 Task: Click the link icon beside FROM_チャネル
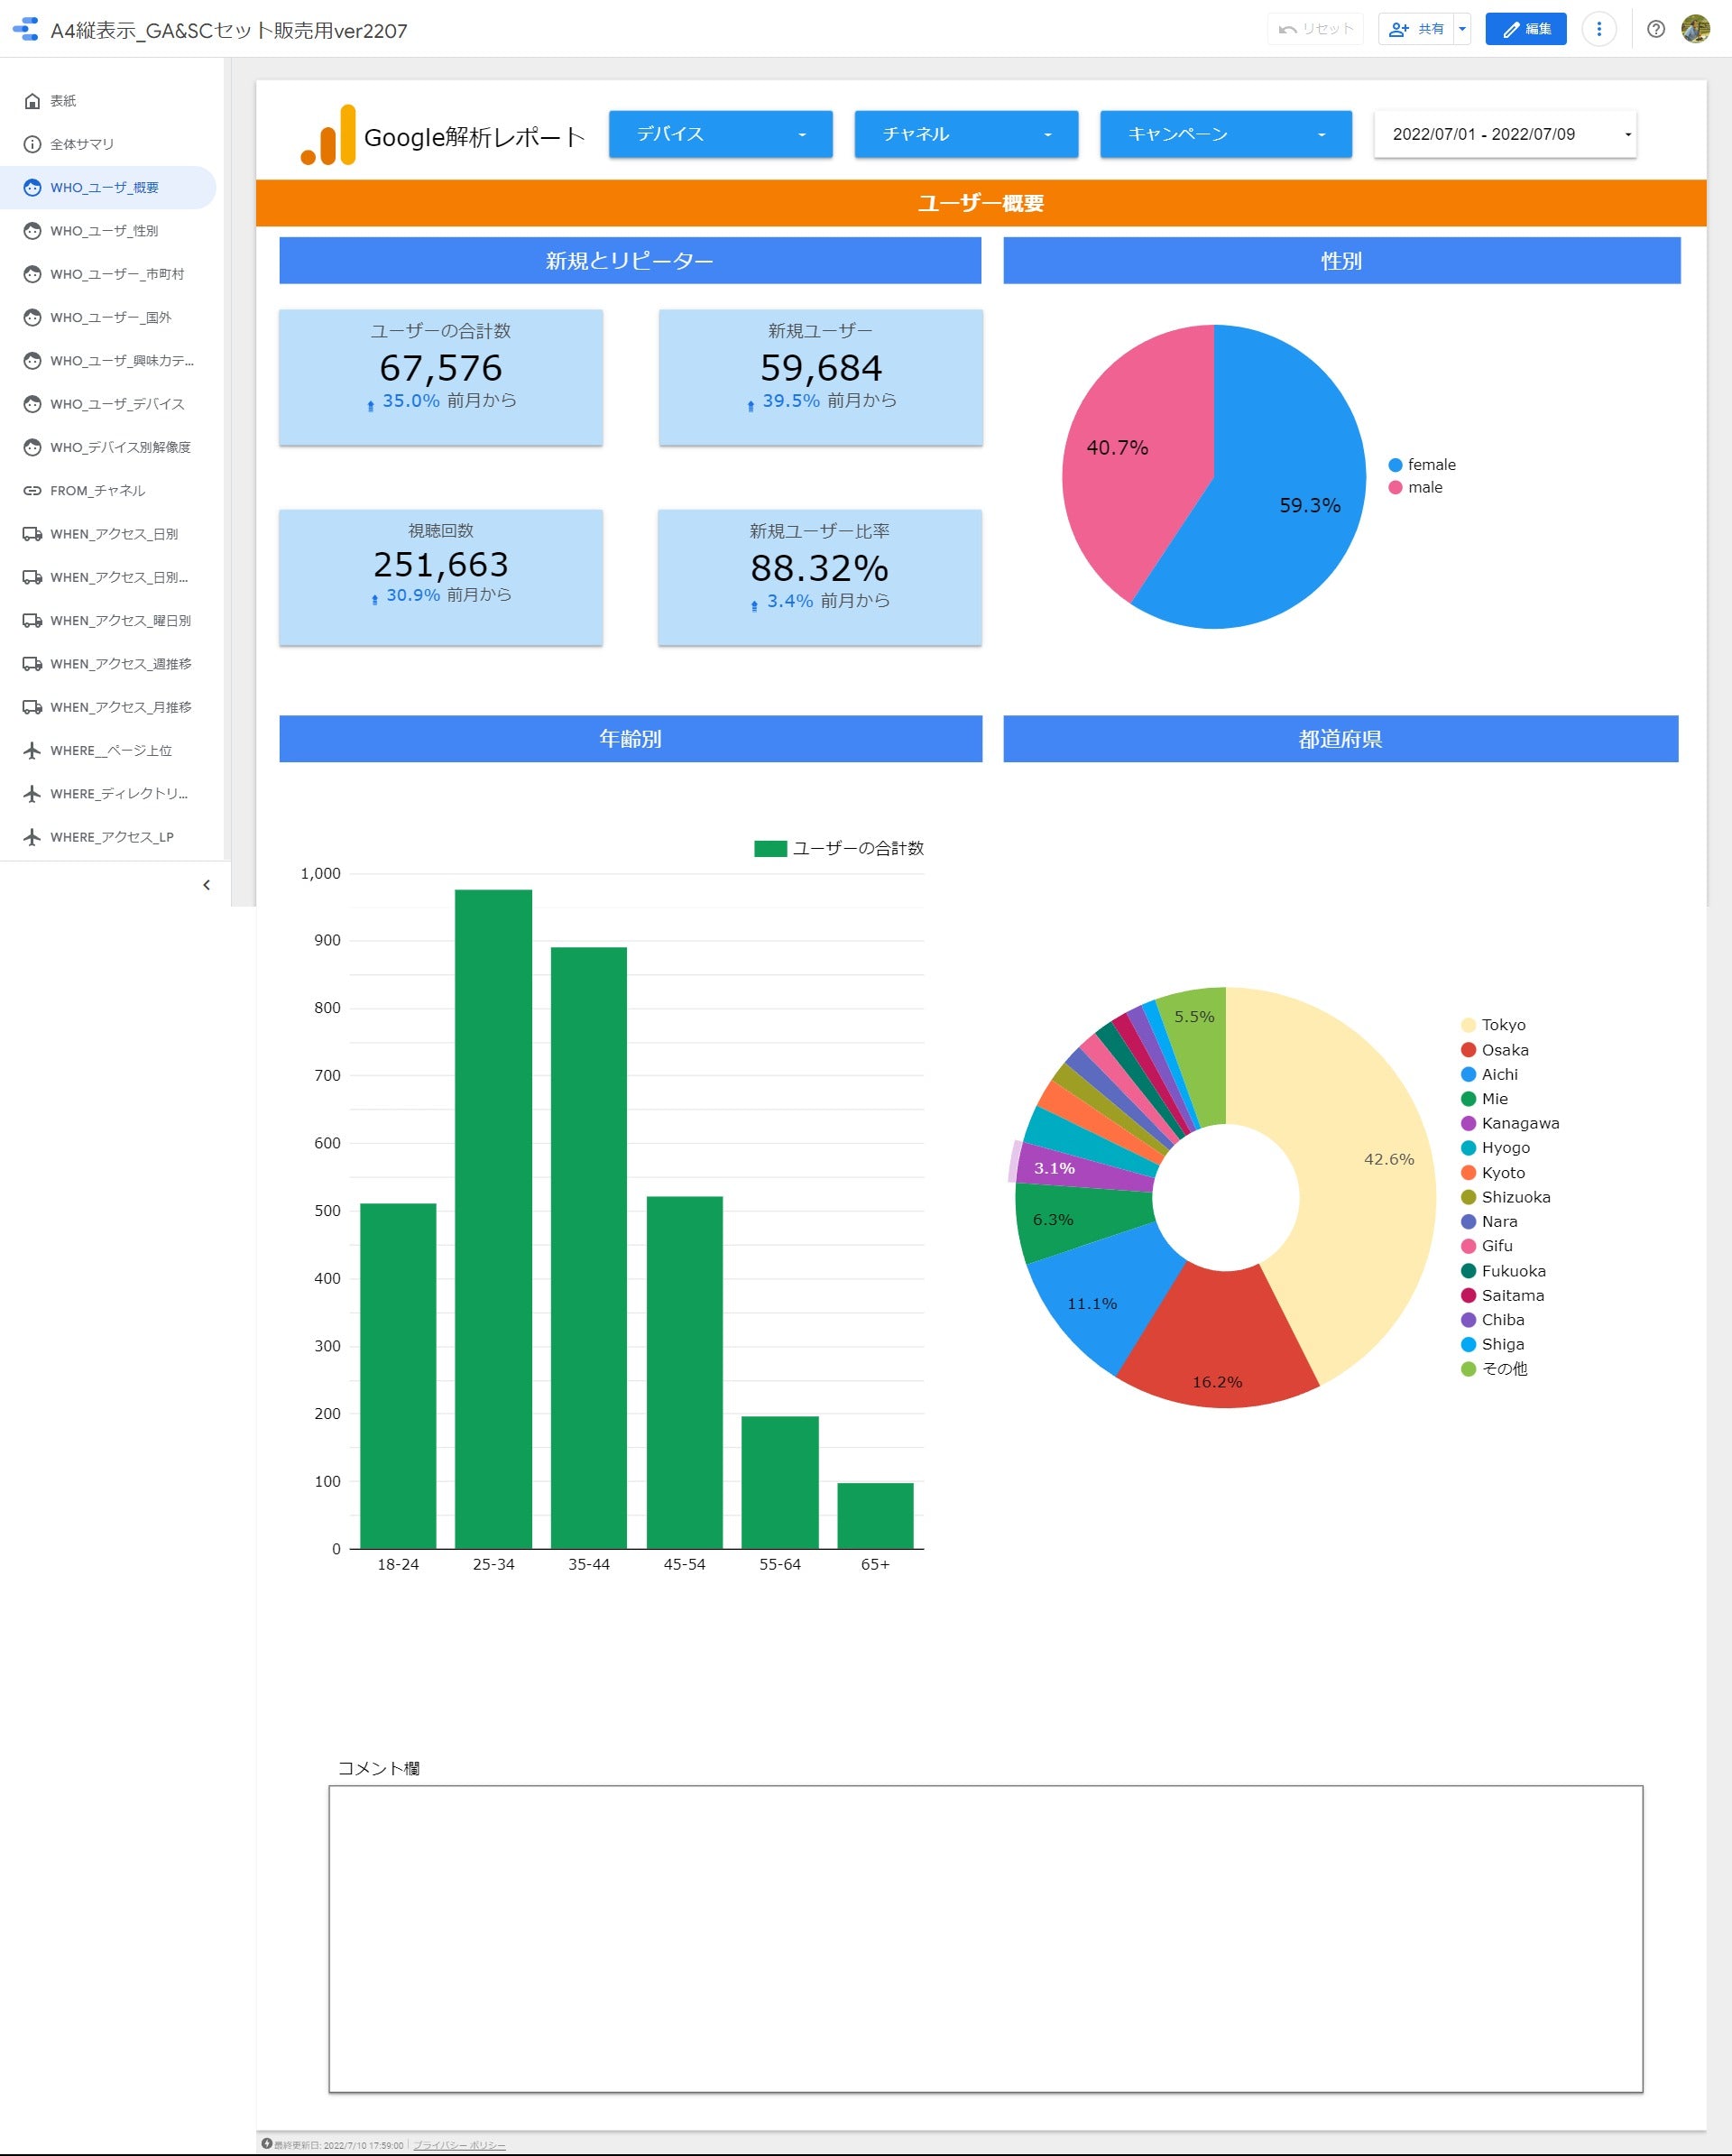32,491
